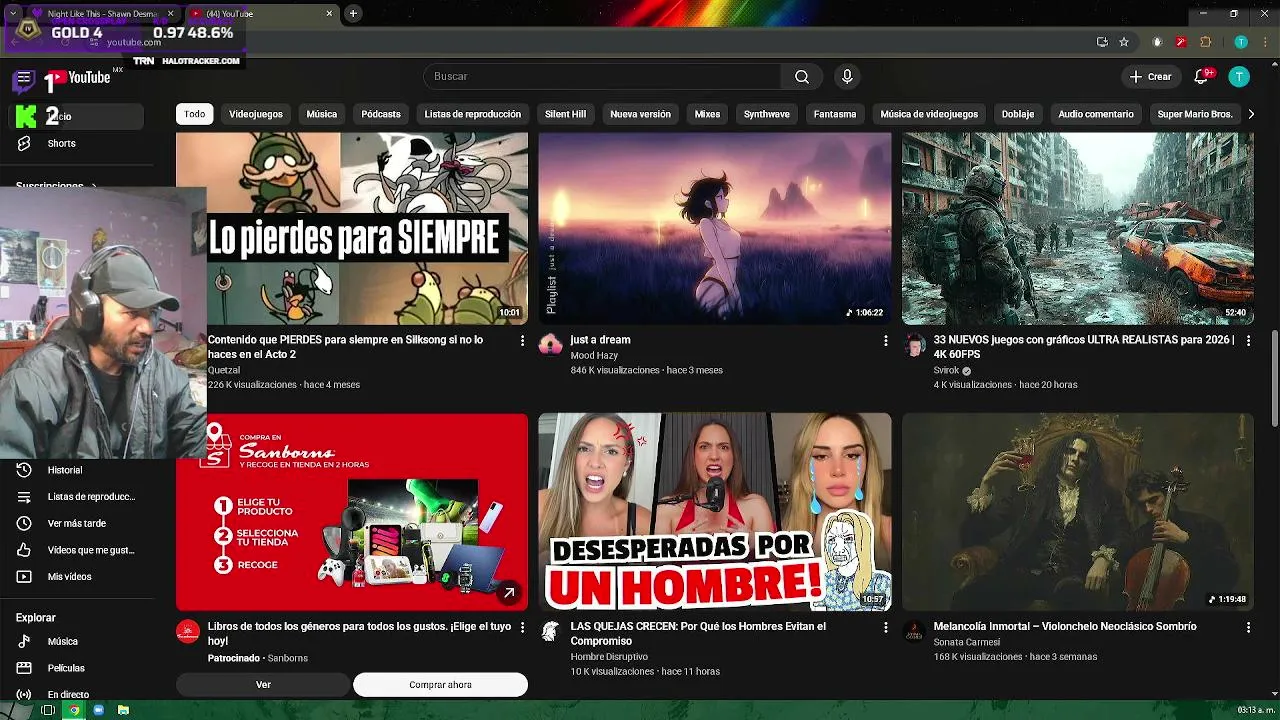The image size is (1280, 720).
Task: Select the Música filter chip
Action: (x=321, y=114)
